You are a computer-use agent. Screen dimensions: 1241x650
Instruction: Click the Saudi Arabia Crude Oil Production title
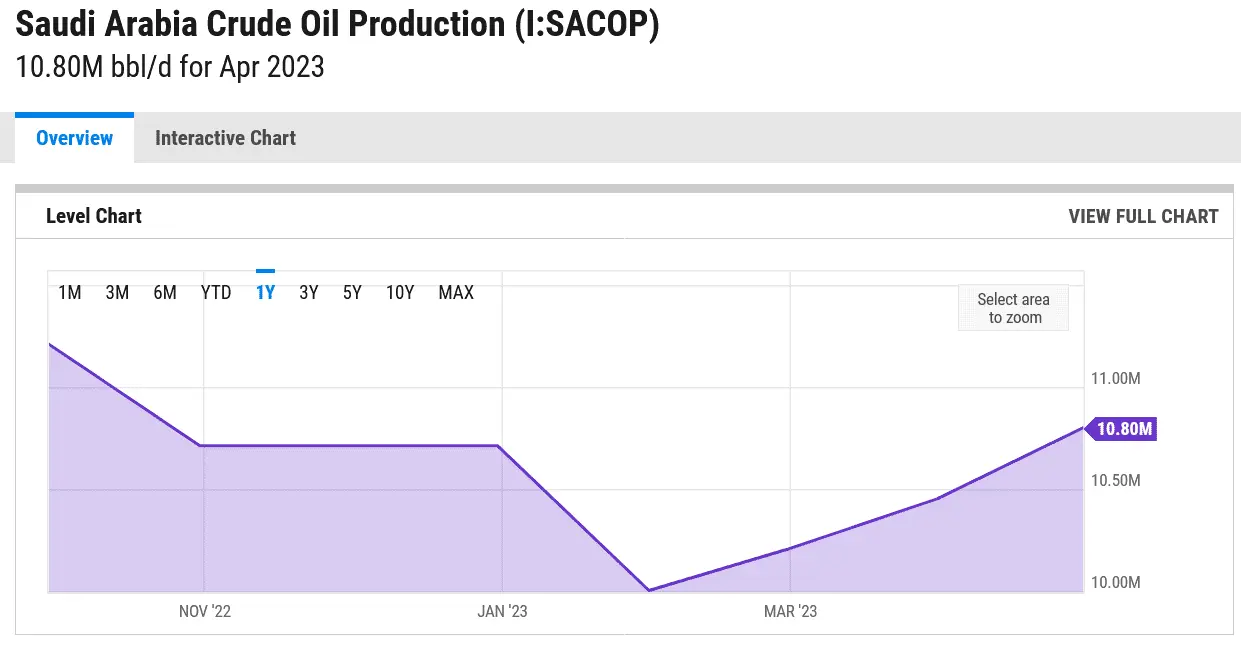pos(337,24)
